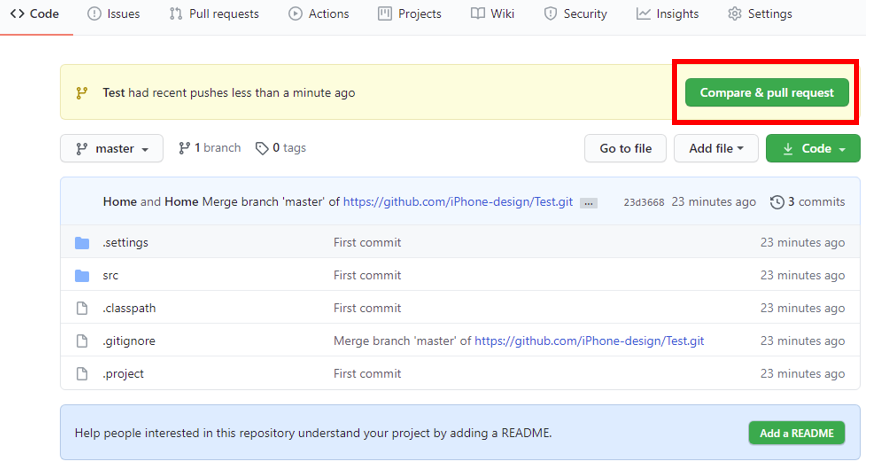This screenshot has height=469, width=869.
Task: Open repository Settings tab
Action: coord(760,14)
